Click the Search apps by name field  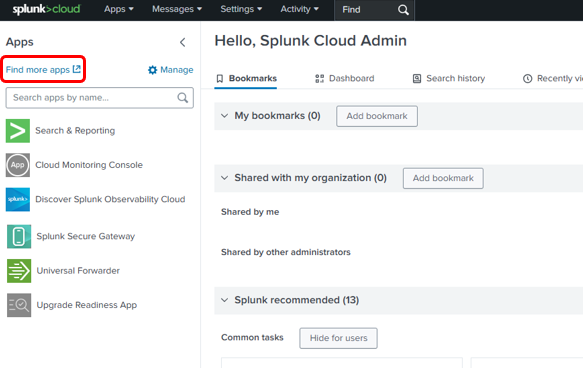pyautogui.click(x=99, y=98)
